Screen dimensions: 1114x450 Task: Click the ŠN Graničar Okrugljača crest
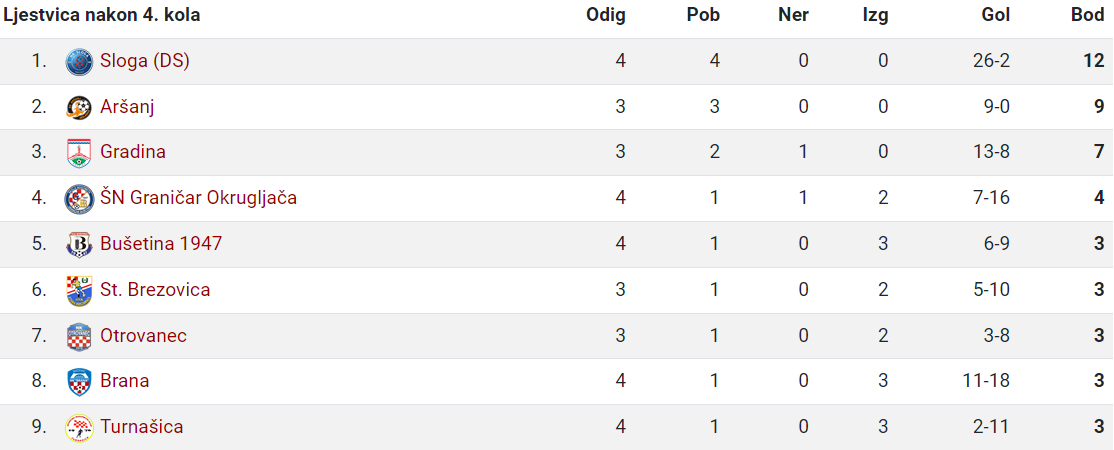79,198
